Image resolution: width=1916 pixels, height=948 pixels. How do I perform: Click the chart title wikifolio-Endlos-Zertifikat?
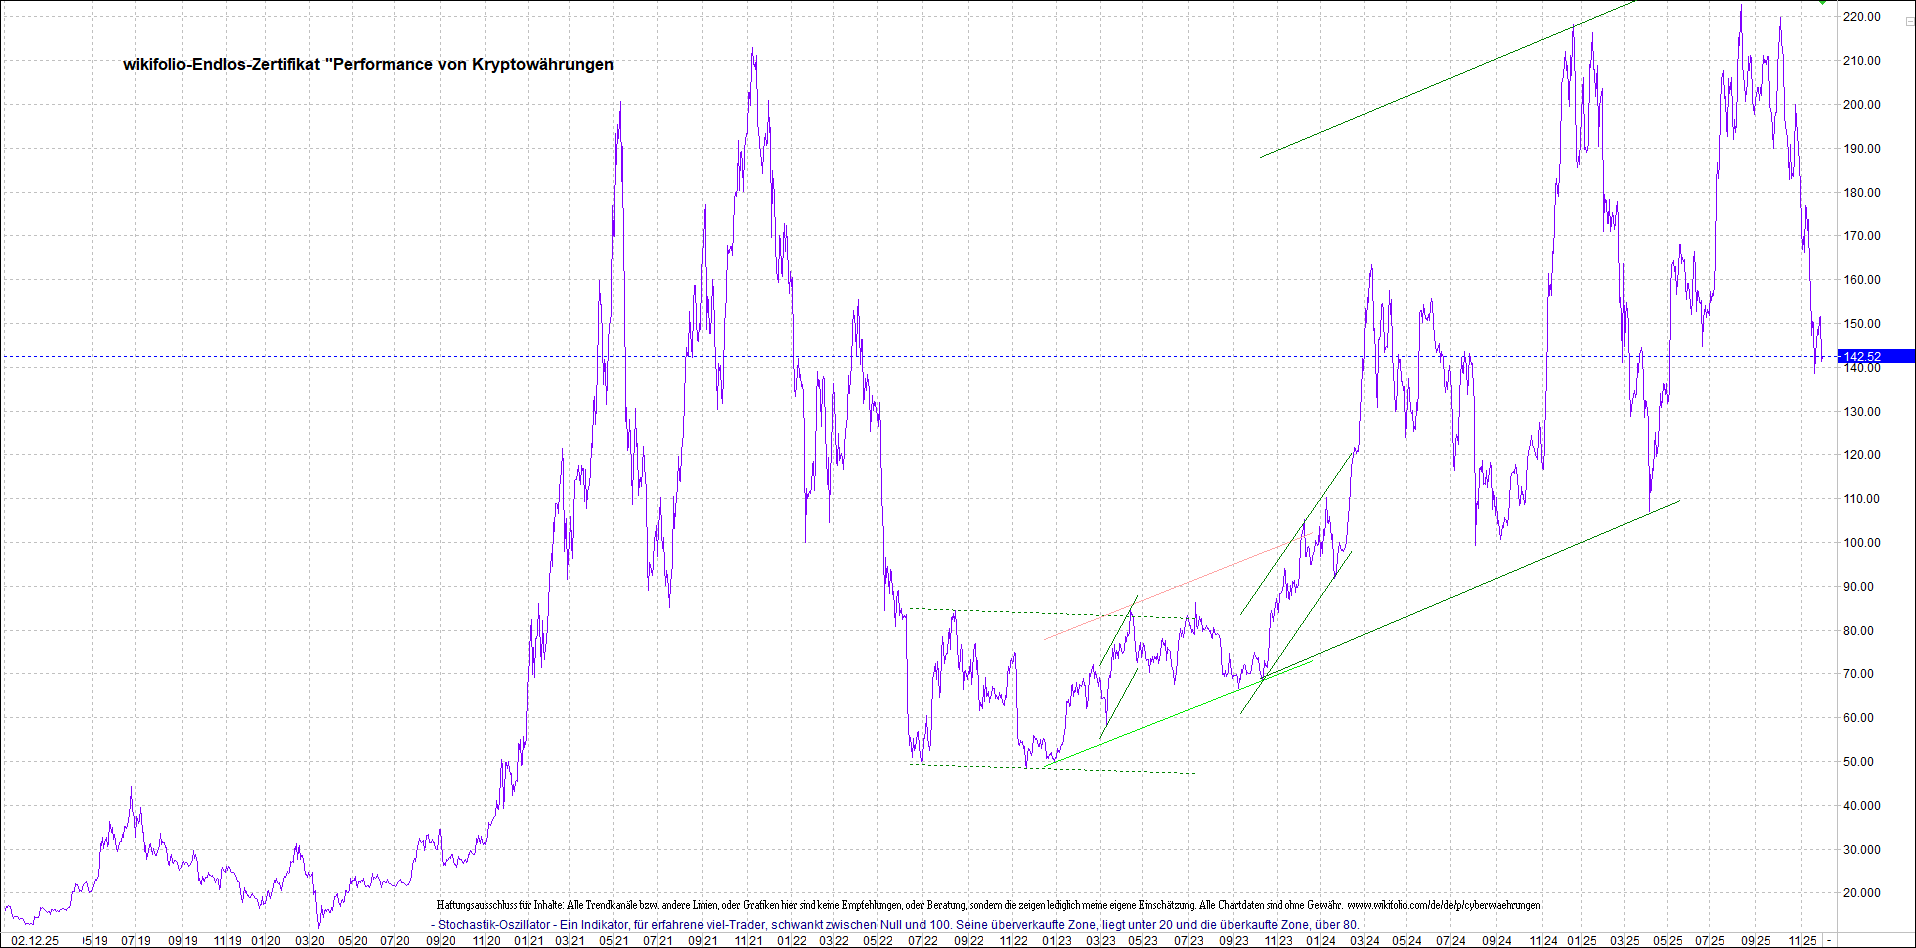click(368, 64)
